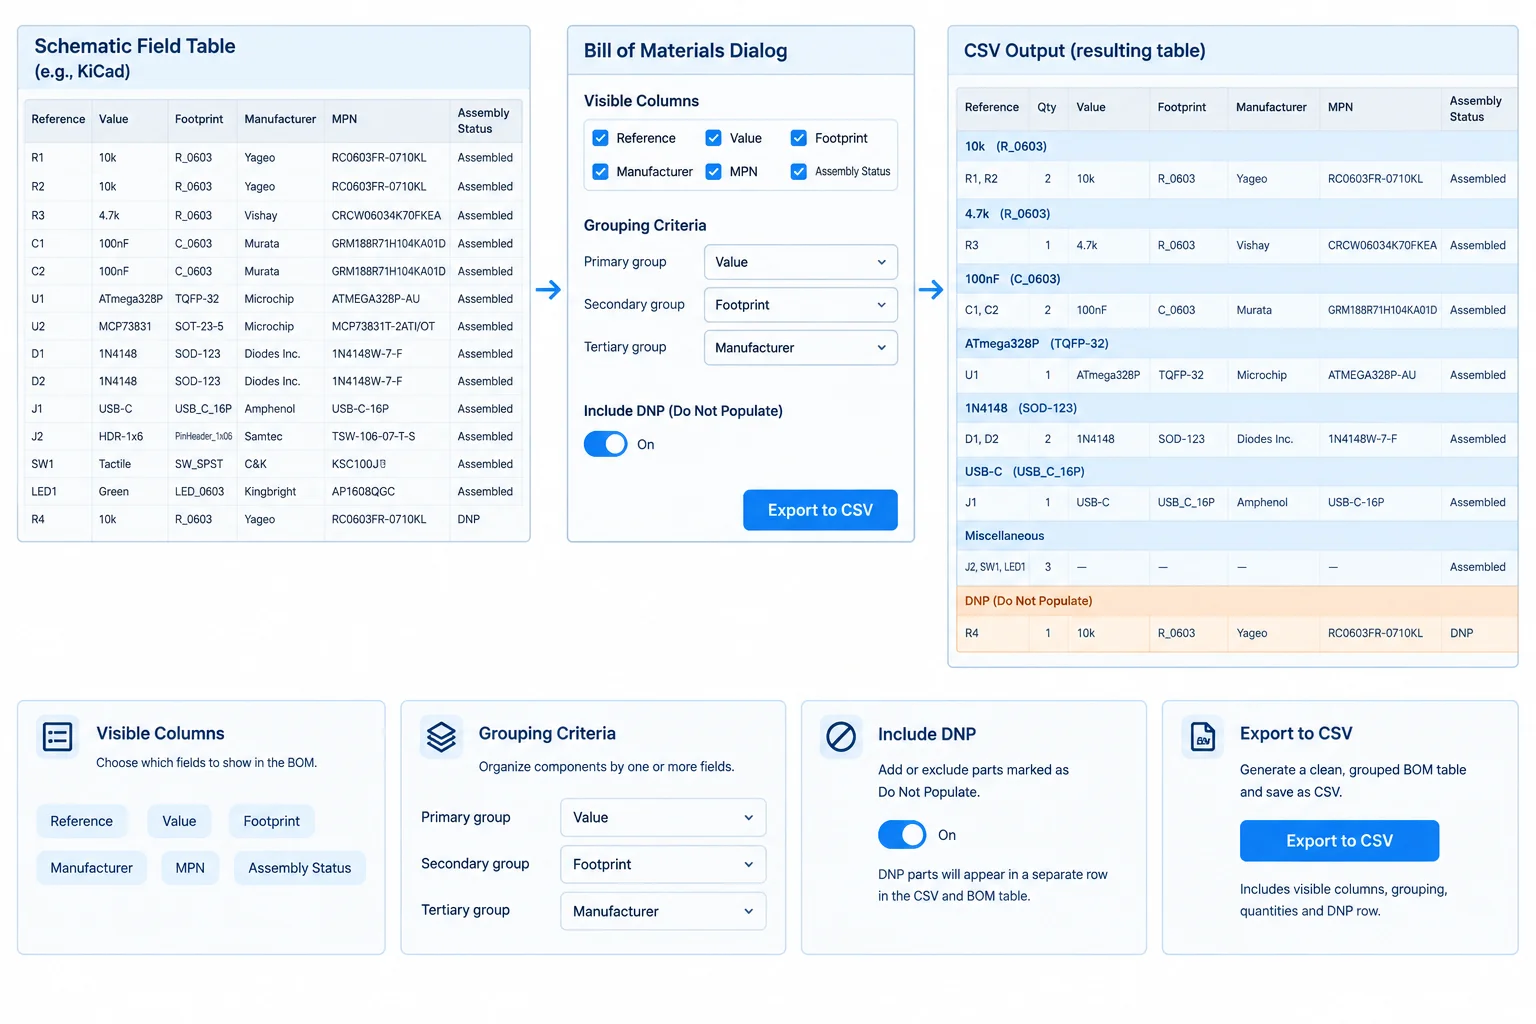Select the Footprint chip in Visible Columns card

[272, 821]
